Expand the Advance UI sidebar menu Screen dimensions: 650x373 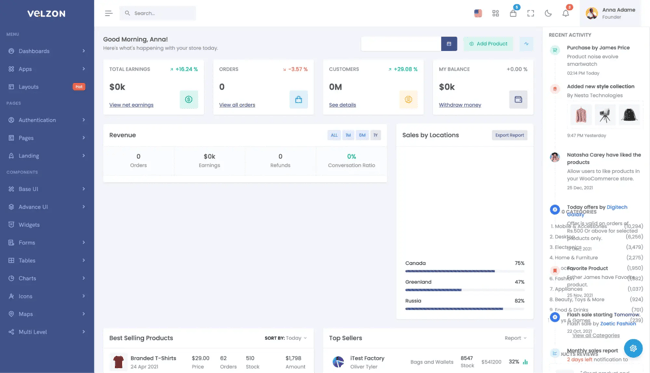[47, 206]
